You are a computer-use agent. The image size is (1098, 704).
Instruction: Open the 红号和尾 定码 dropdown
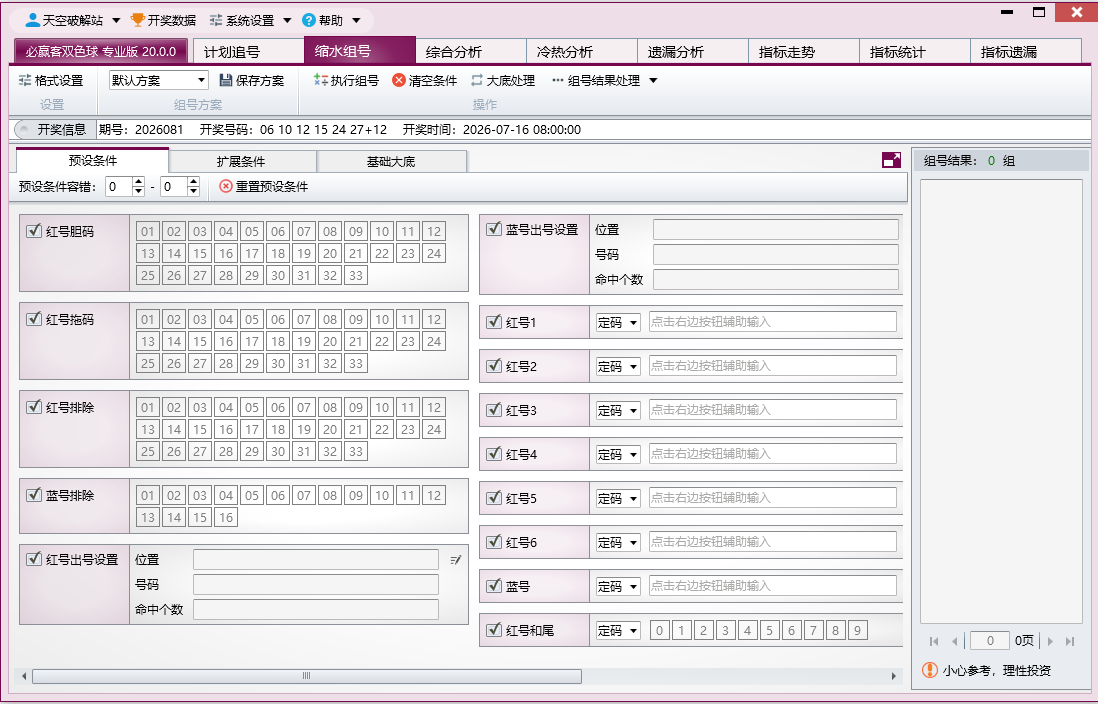point(618,630)
